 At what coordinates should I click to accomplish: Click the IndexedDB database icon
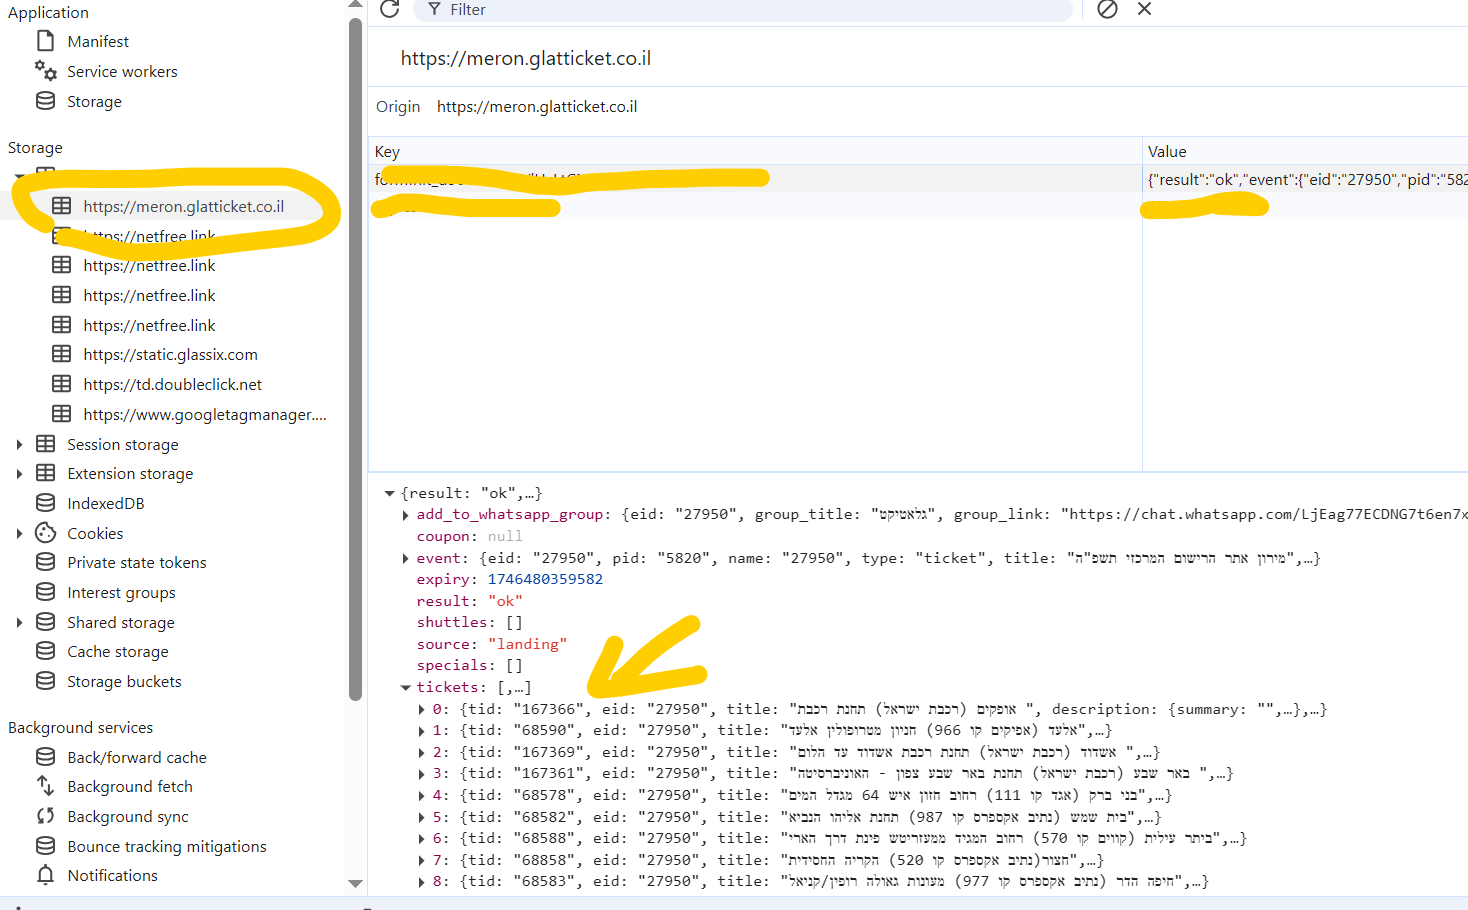pyautogui.click(x=45, y=503)
